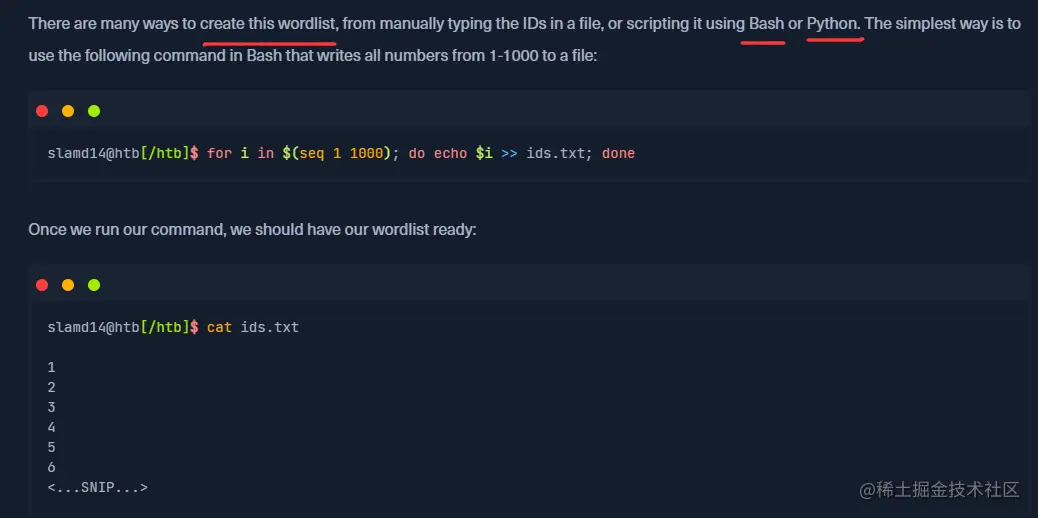Image resolution: width=1038 pixels, height=518 pixels.
Task: Click the underlined "create this wordlist" text
Action: point(268,23)
